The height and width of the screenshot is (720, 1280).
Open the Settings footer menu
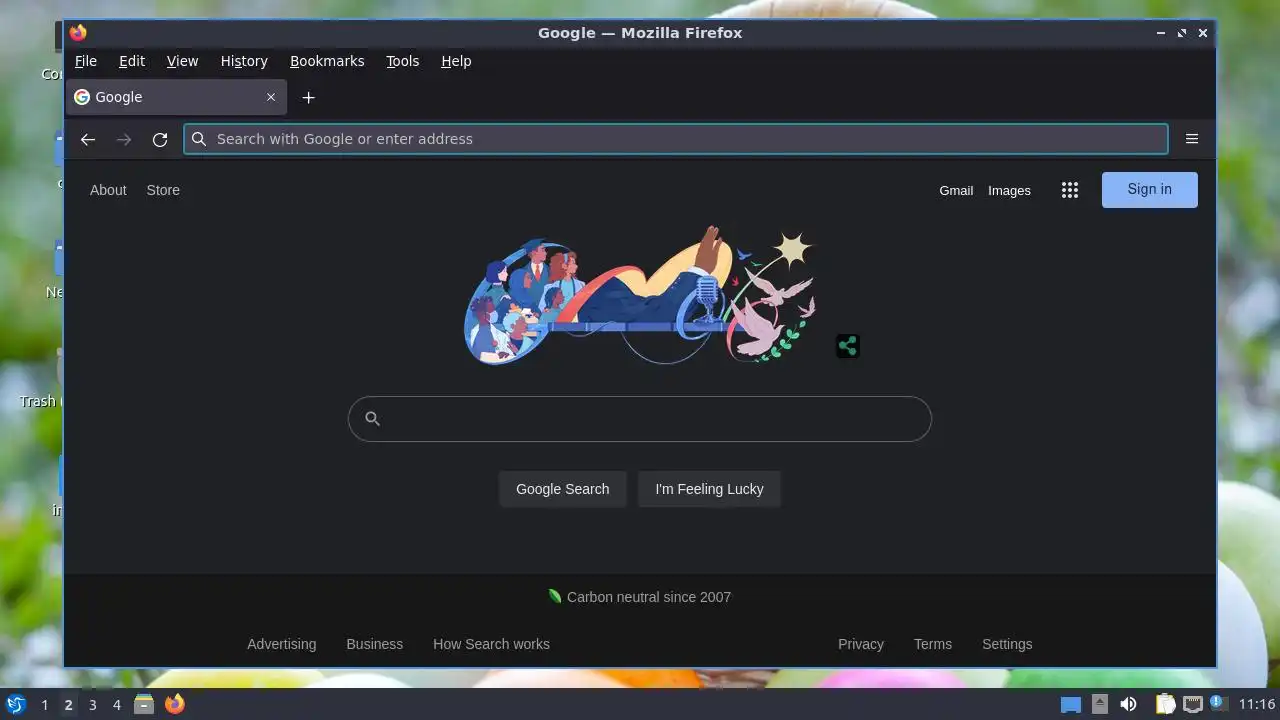click(x=1007, y=644)
